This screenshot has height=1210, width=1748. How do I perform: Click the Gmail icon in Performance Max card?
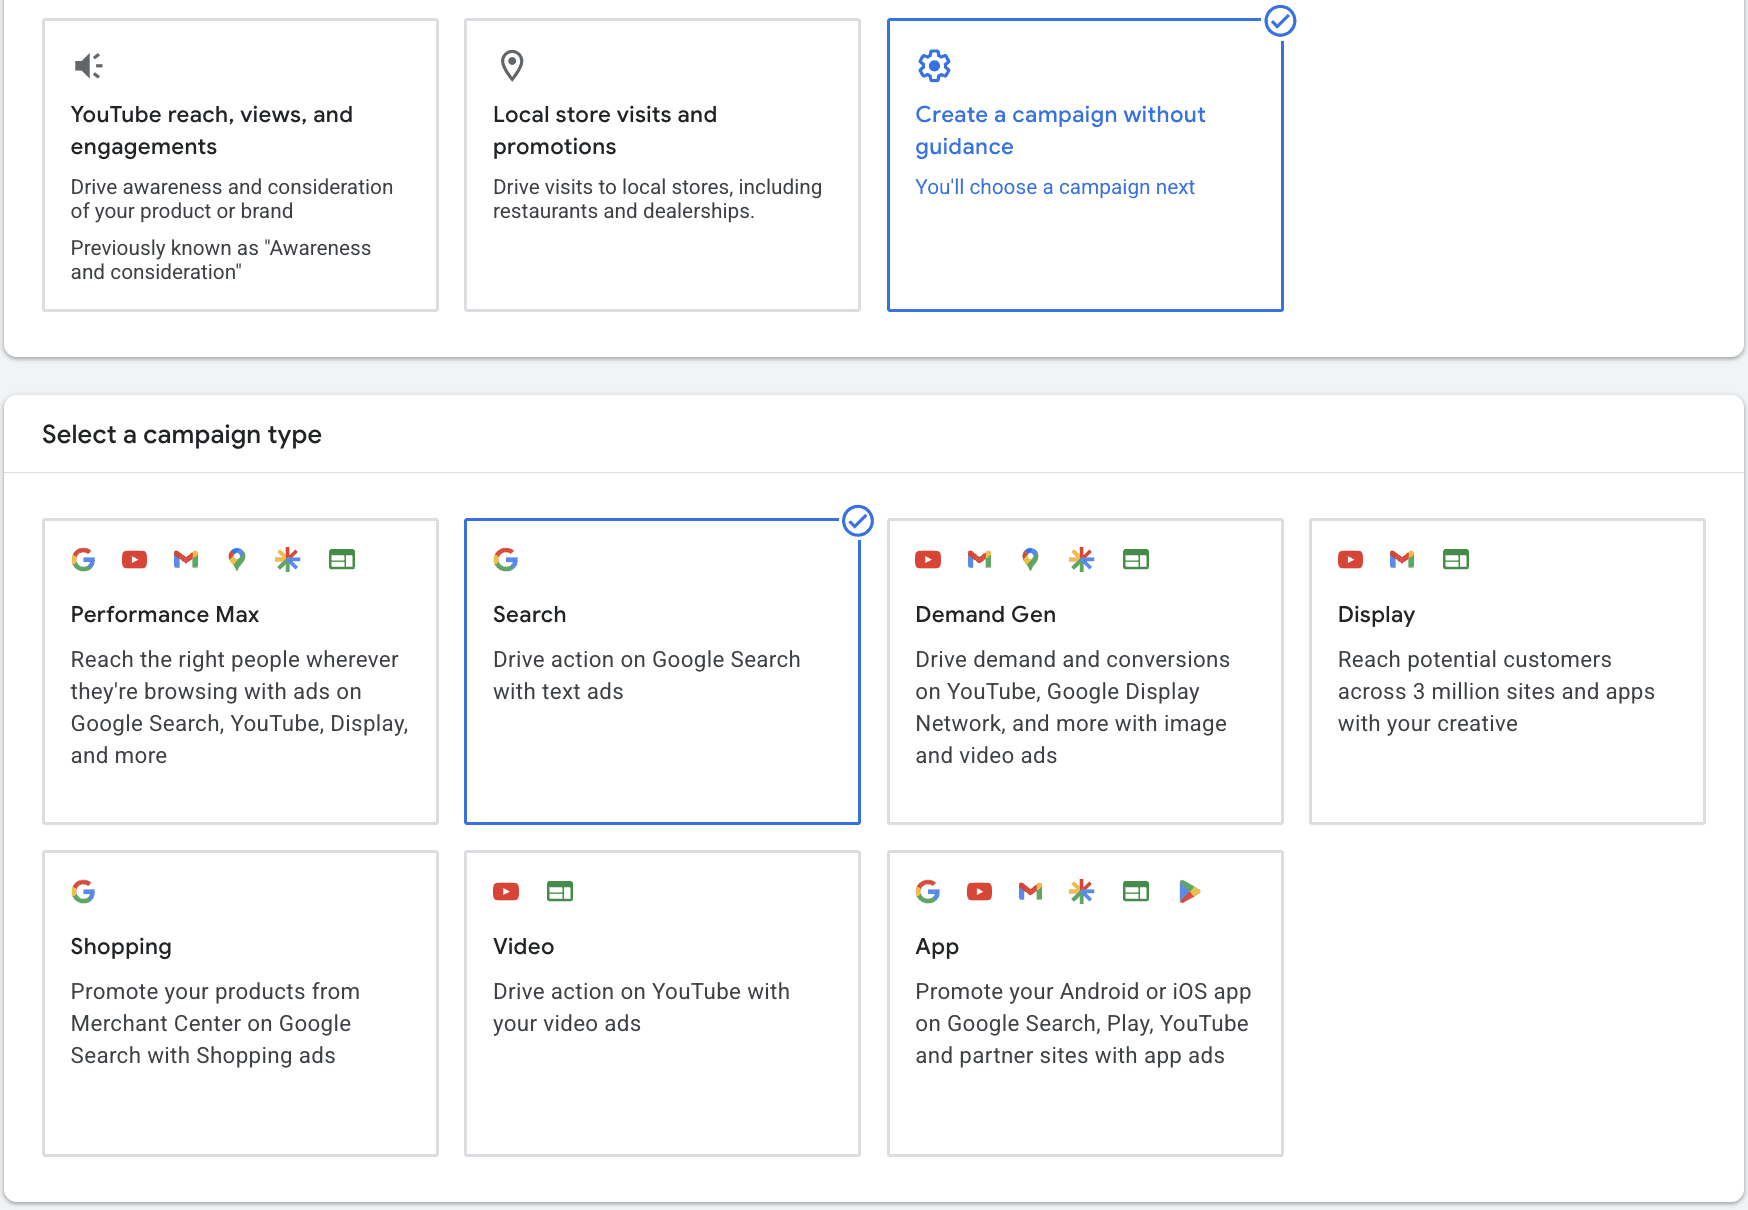[x=186, y=559]
